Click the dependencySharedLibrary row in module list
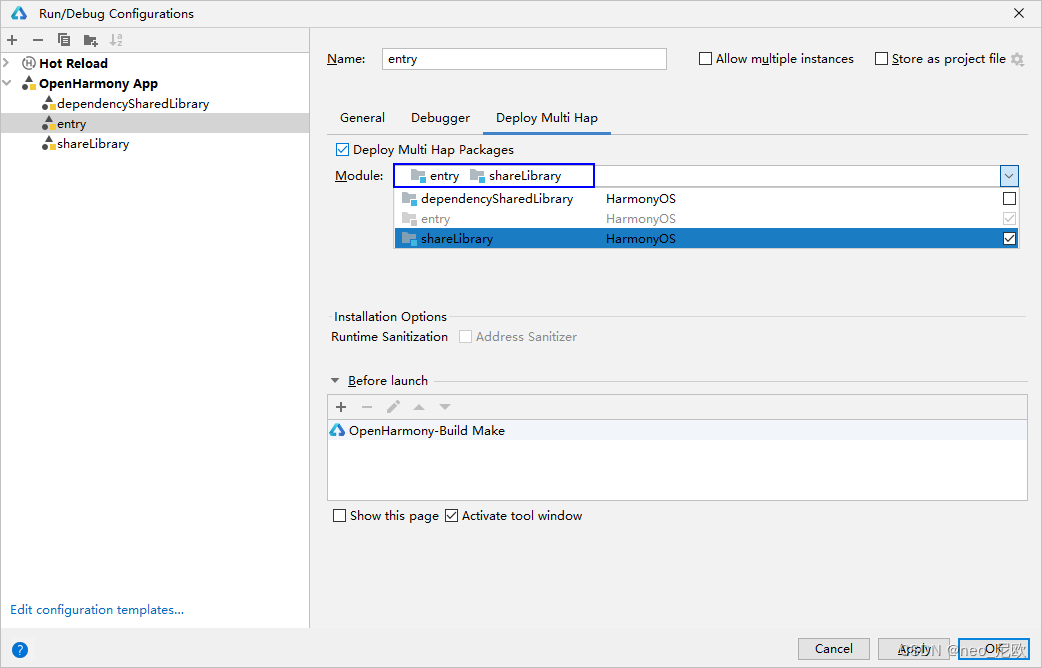The image size is (1042, 668). click(x=706, y=199)
